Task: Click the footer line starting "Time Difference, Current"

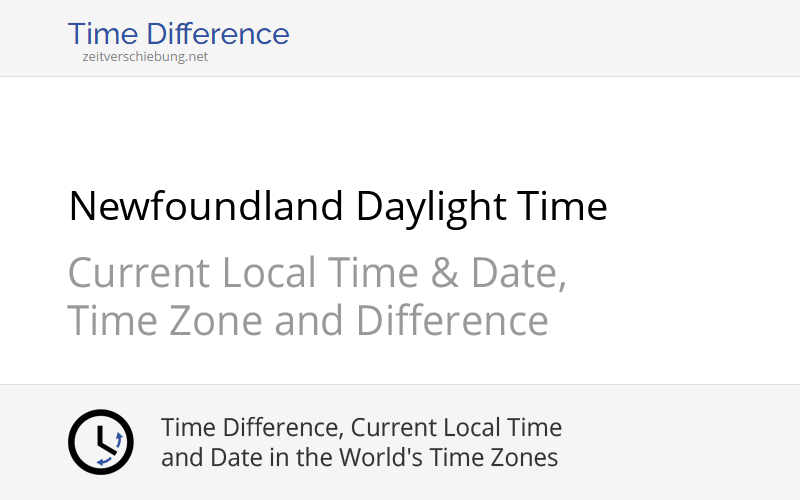Action: pyautogui.click(x=361, y=428)
